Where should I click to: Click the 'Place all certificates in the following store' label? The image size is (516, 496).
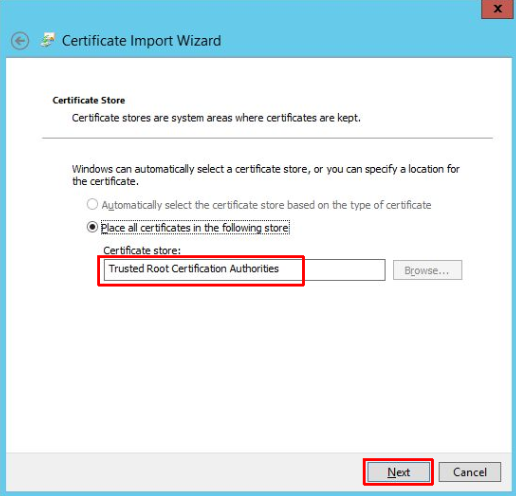[195, 228]
